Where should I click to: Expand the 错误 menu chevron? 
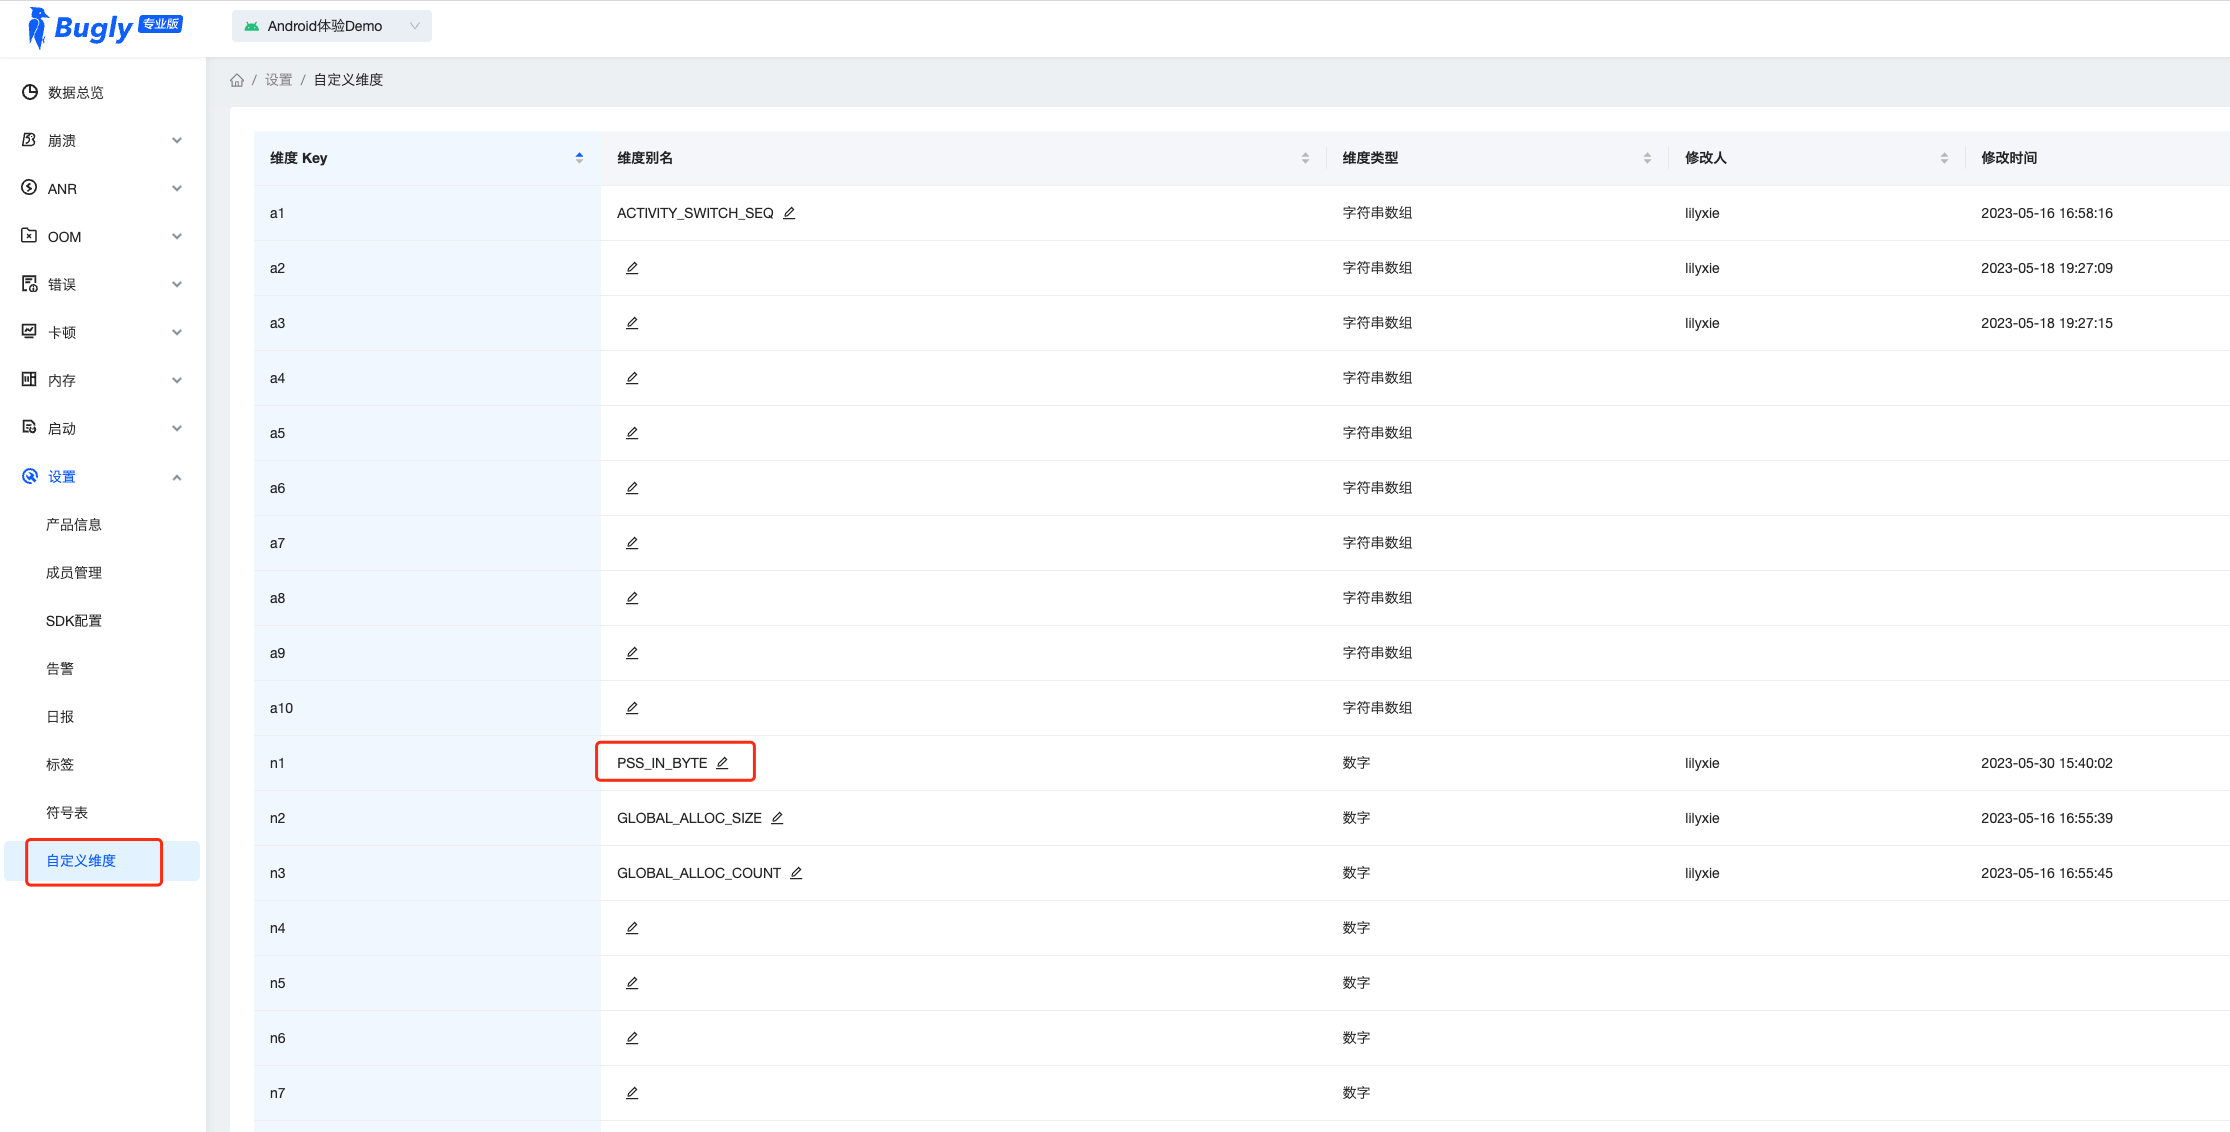coord(177,284)
